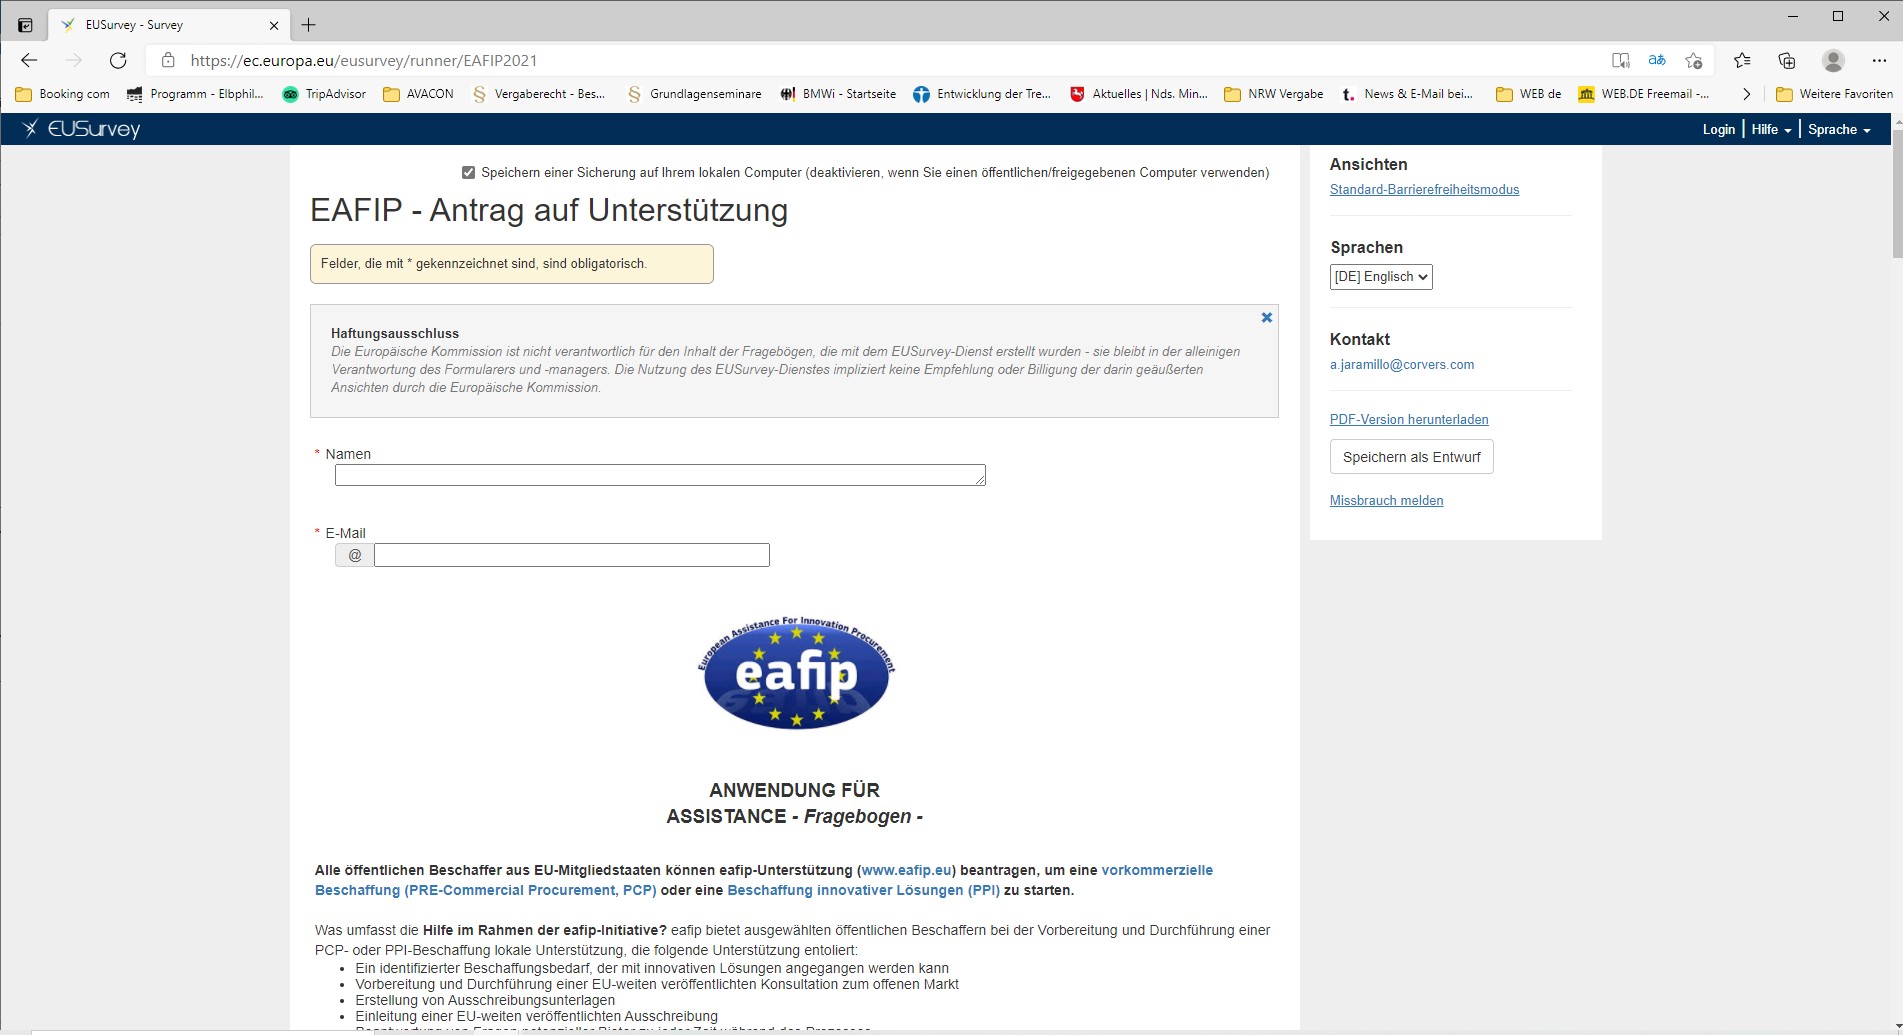Image resolution: width=1903 pixels, height=1035 pixels.
Task: Open the Sprache menu
Action: click(x=1838, y=129)
